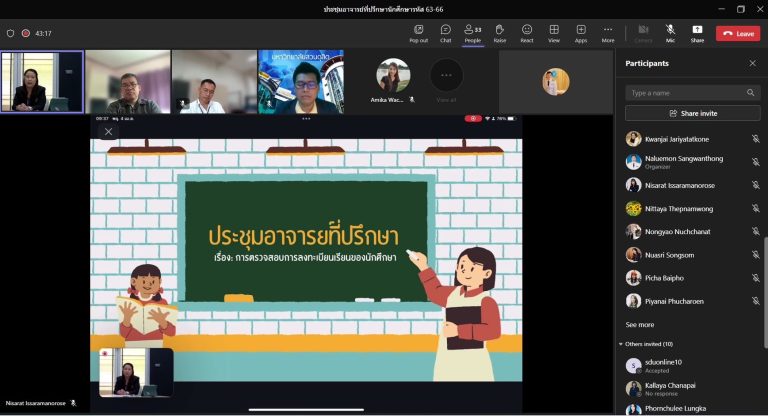Viewport: 768px width, 416px height.
Task: Click the mic icon for Naluemon Sangwanthong
Action: 755,162
